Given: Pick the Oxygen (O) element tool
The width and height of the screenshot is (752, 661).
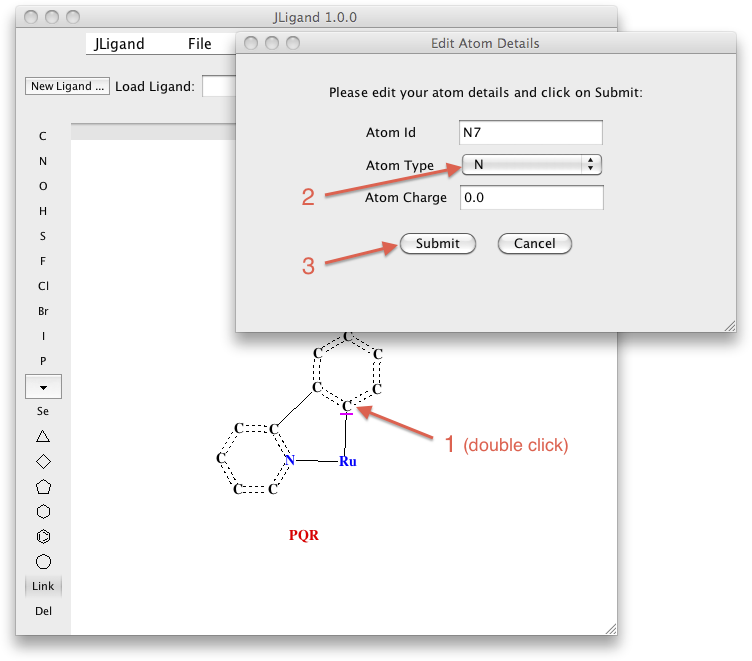Looking at the screenshot, I should (x=43, y=186).
